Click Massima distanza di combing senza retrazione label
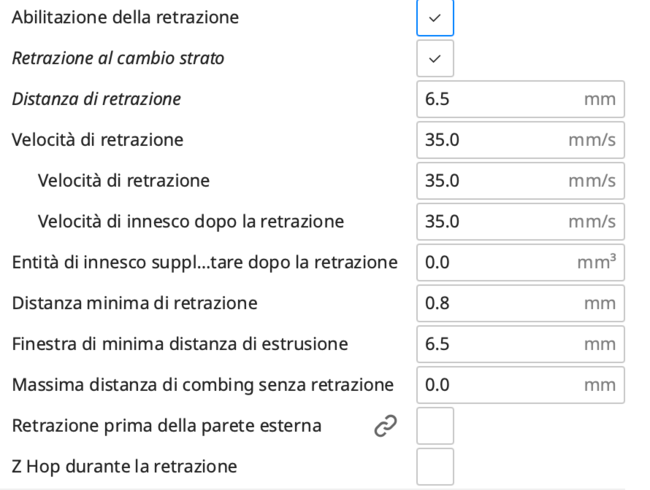650x490 pixels. pos(202,385)
